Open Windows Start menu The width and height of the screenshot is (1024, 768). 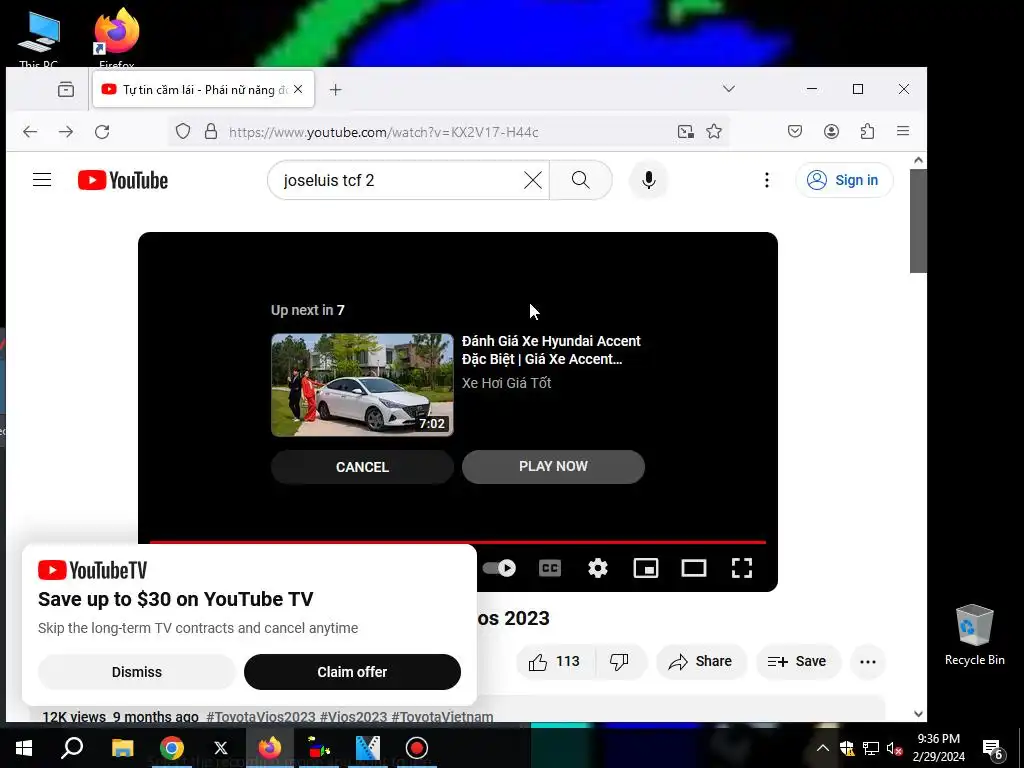point(24,748)
